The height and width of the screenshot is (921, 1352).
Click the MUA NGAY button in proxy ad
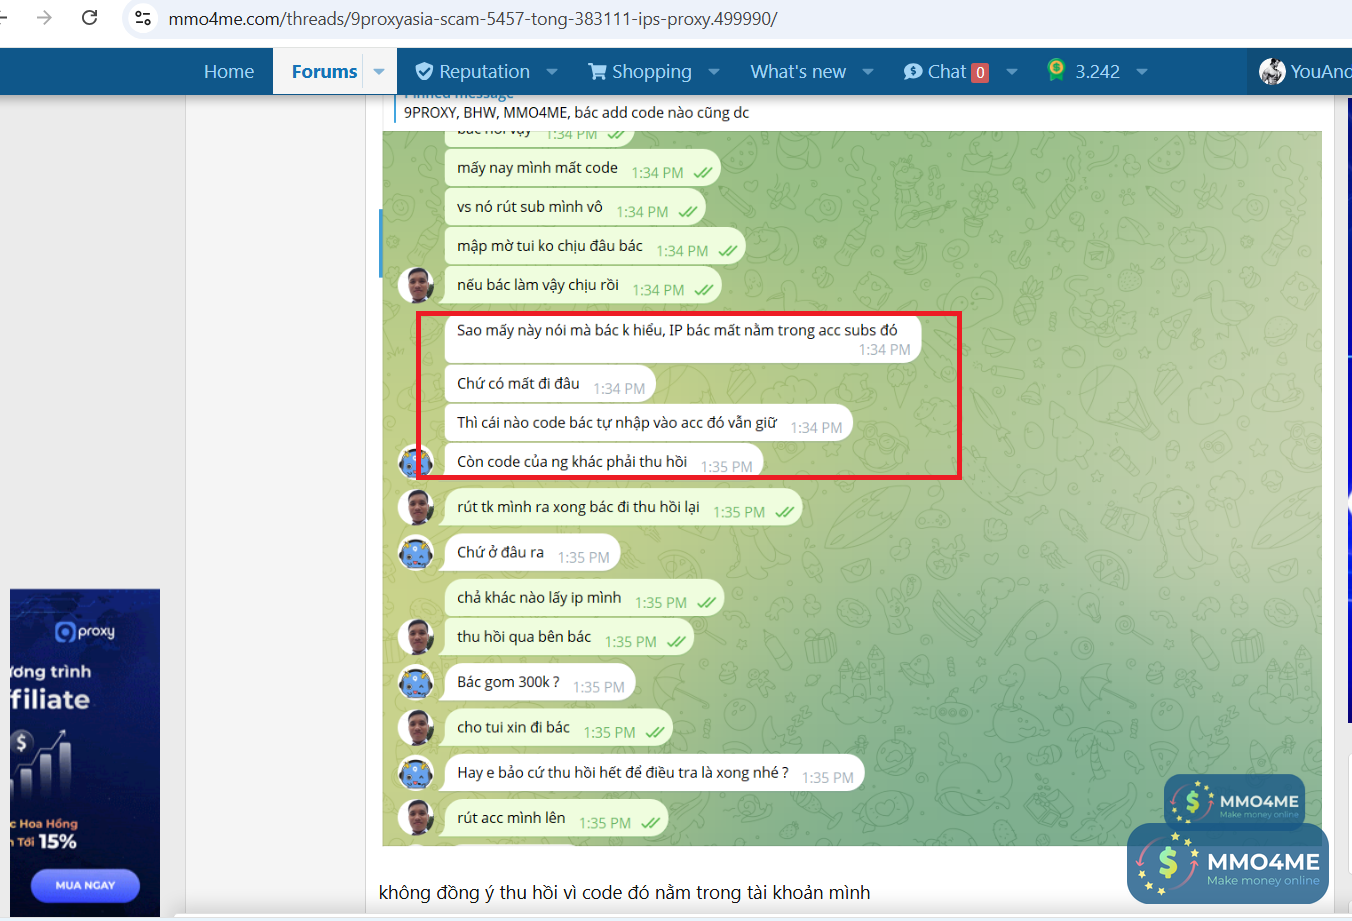tap(85, 885)
